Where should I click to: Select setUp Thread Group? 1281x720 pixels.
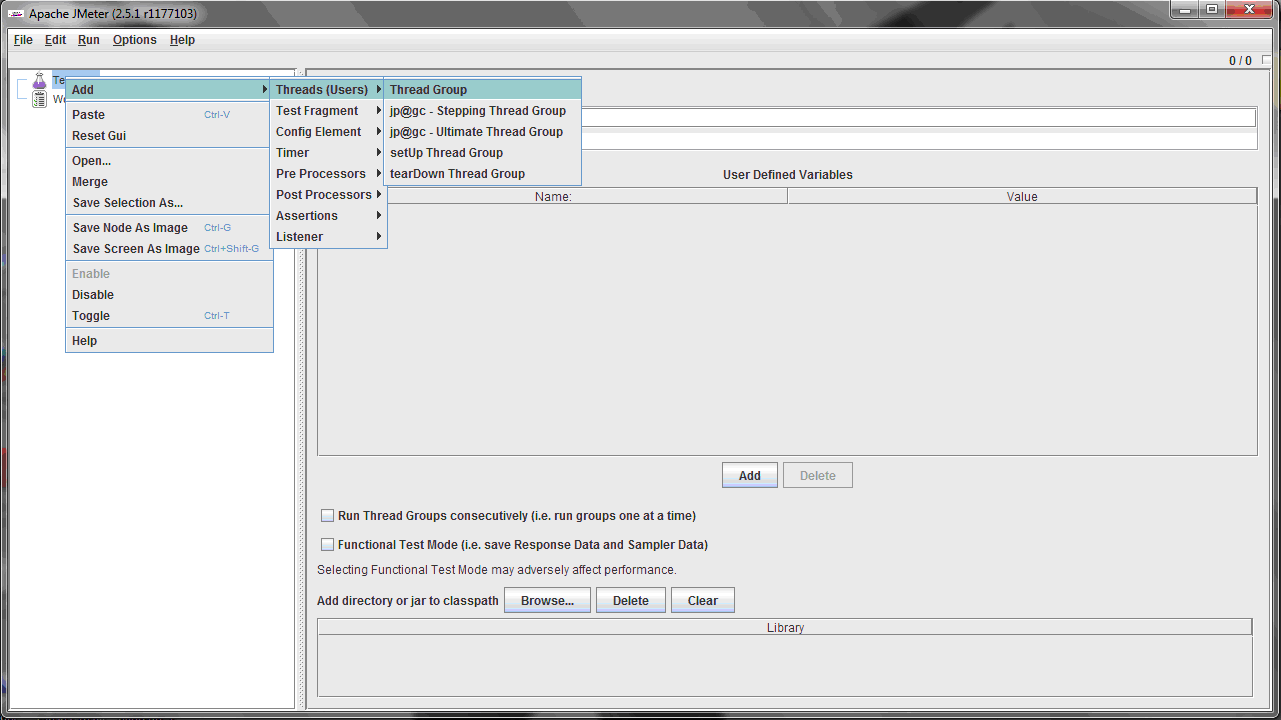click(x=482, y=153)
